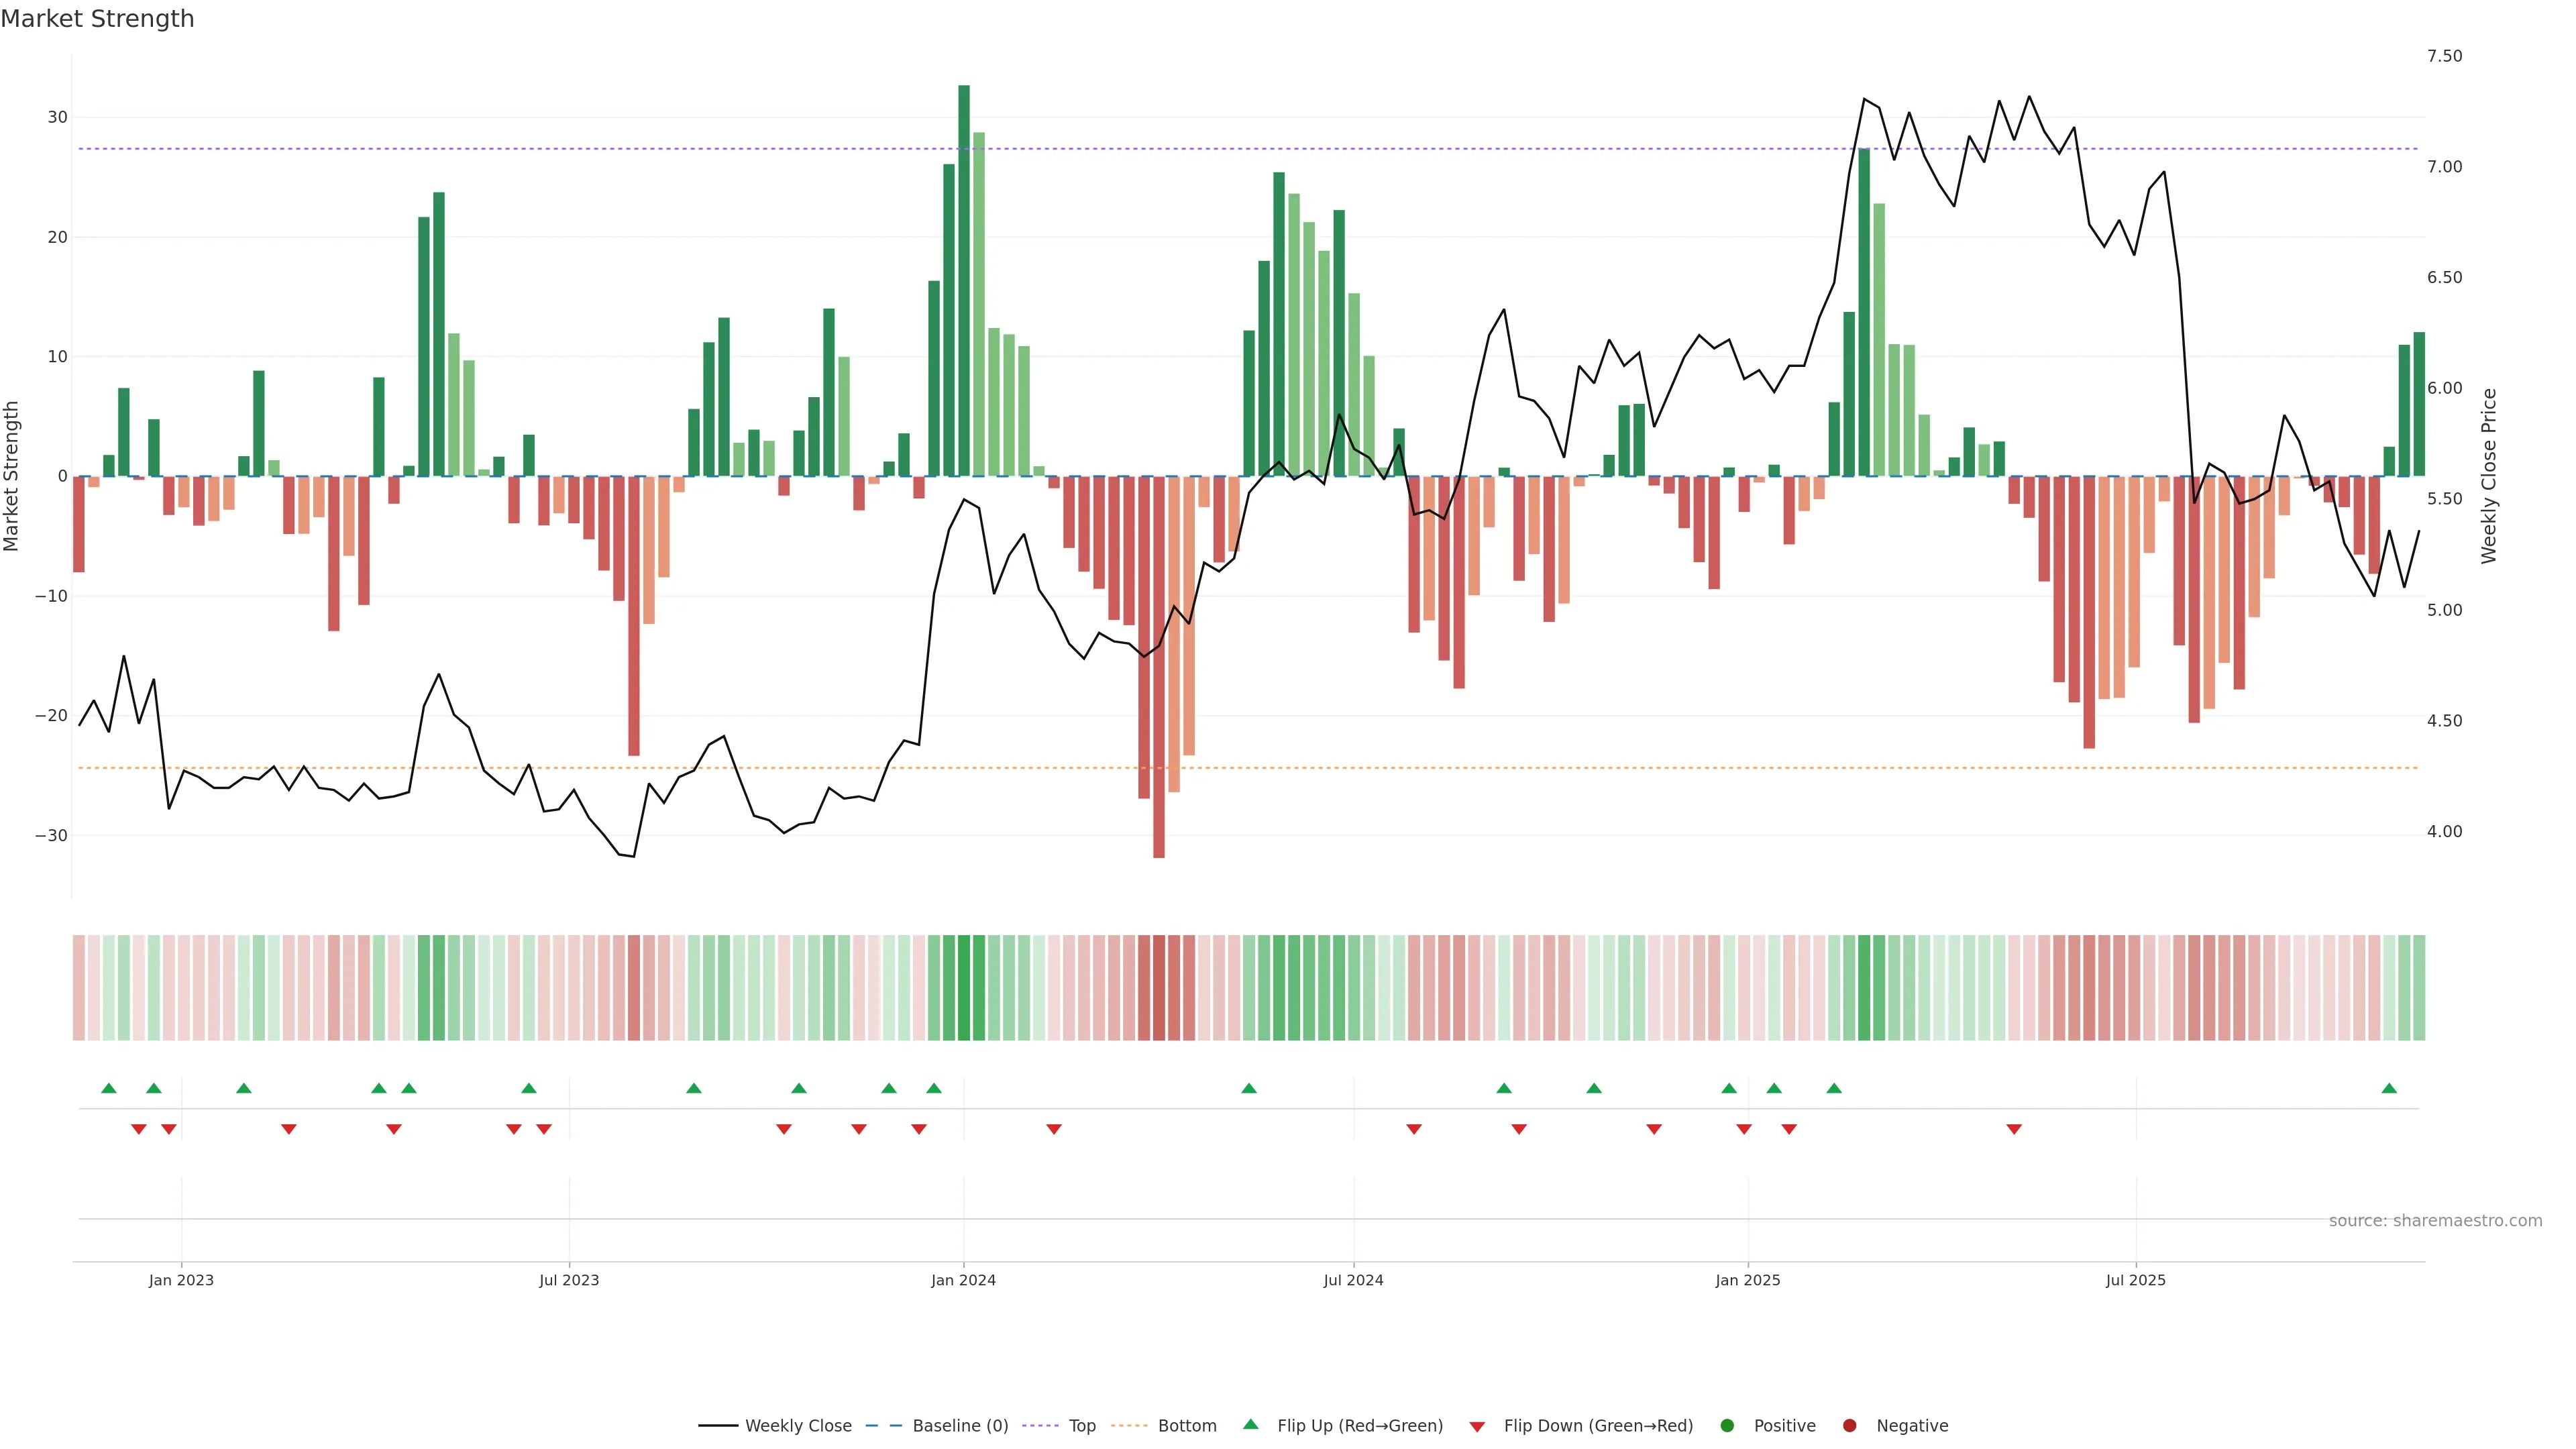2576x1449 pixels.
Task: Toggle Weekly Close legend entry
Action: pos(797,1425)
